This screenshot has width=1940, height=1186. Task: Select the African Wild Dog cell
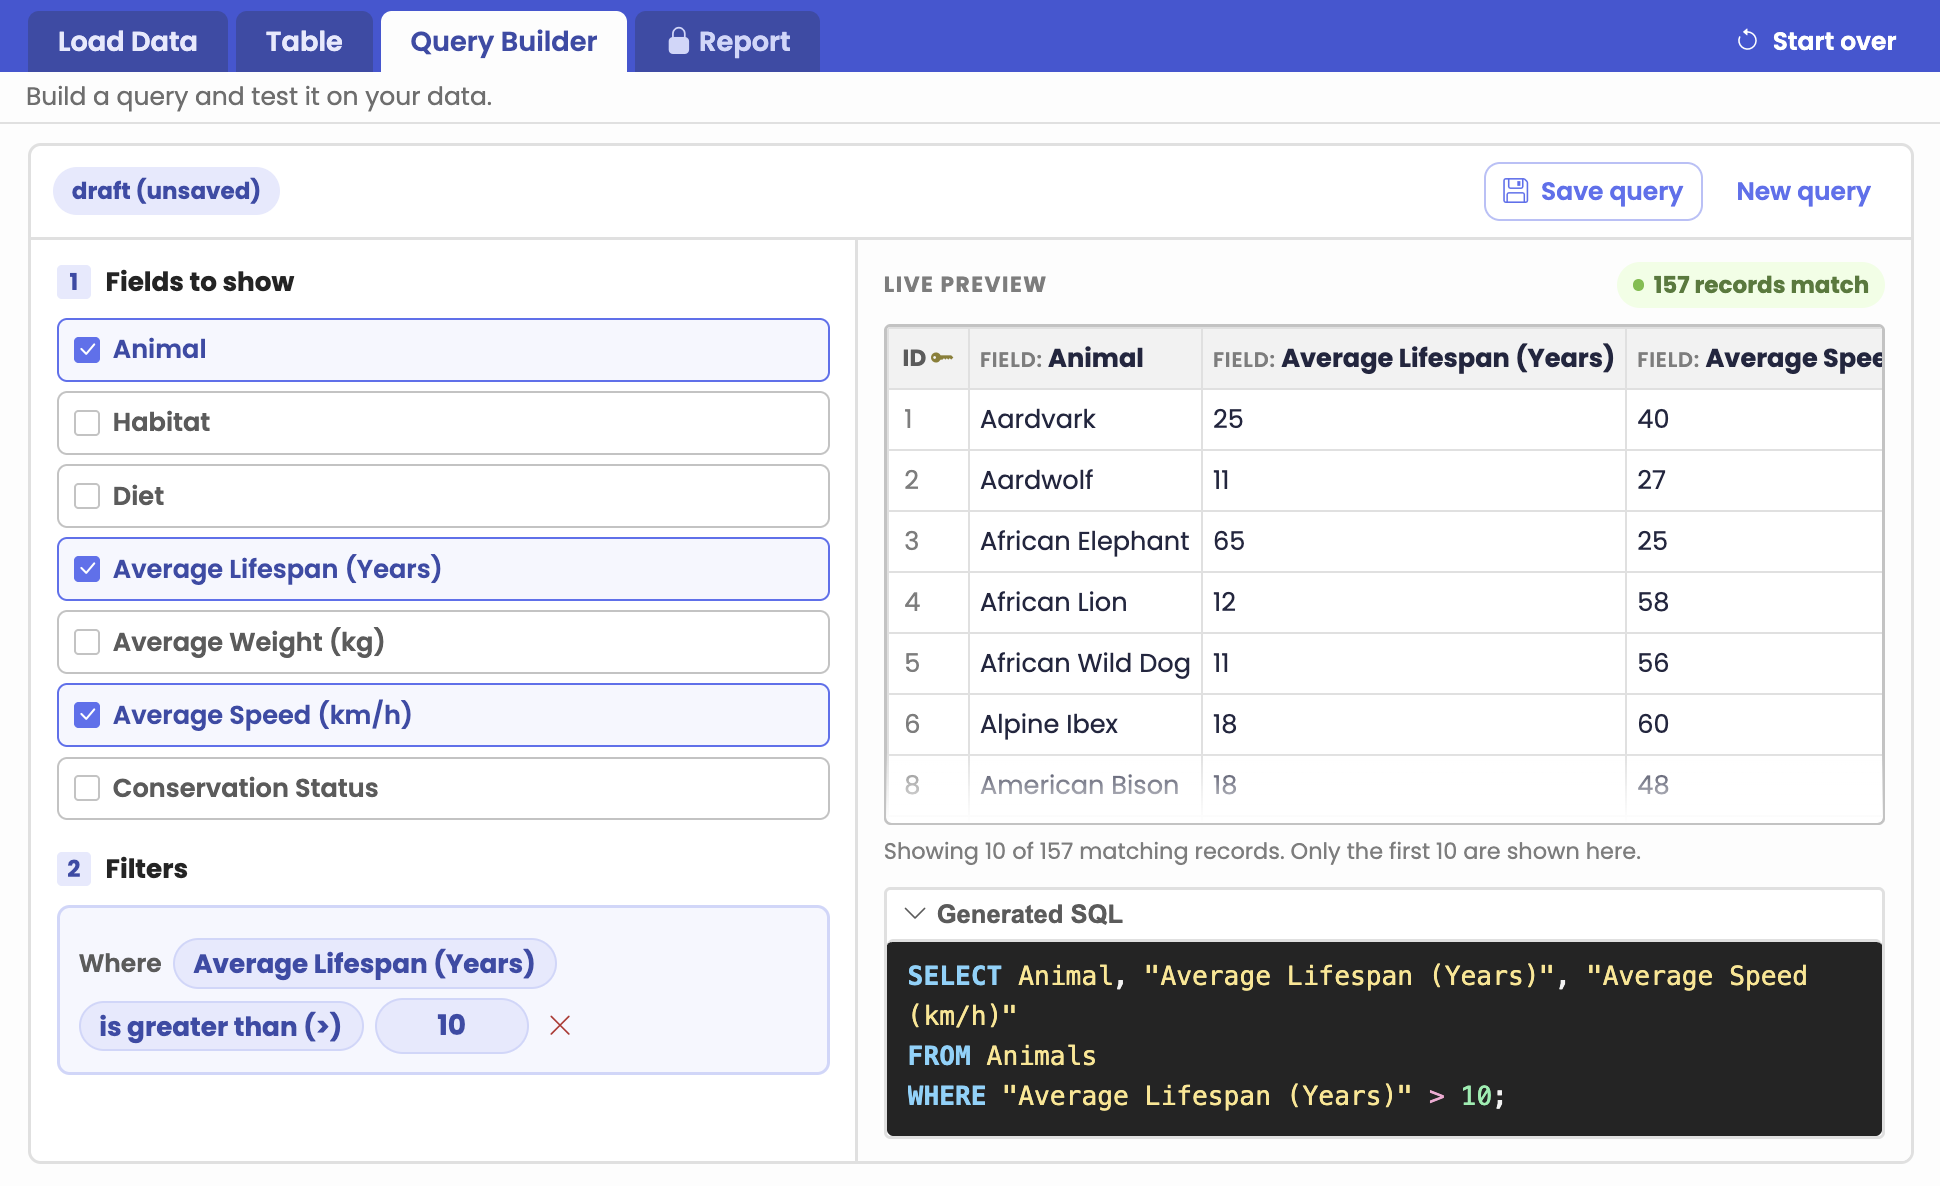coord(1085,663)
